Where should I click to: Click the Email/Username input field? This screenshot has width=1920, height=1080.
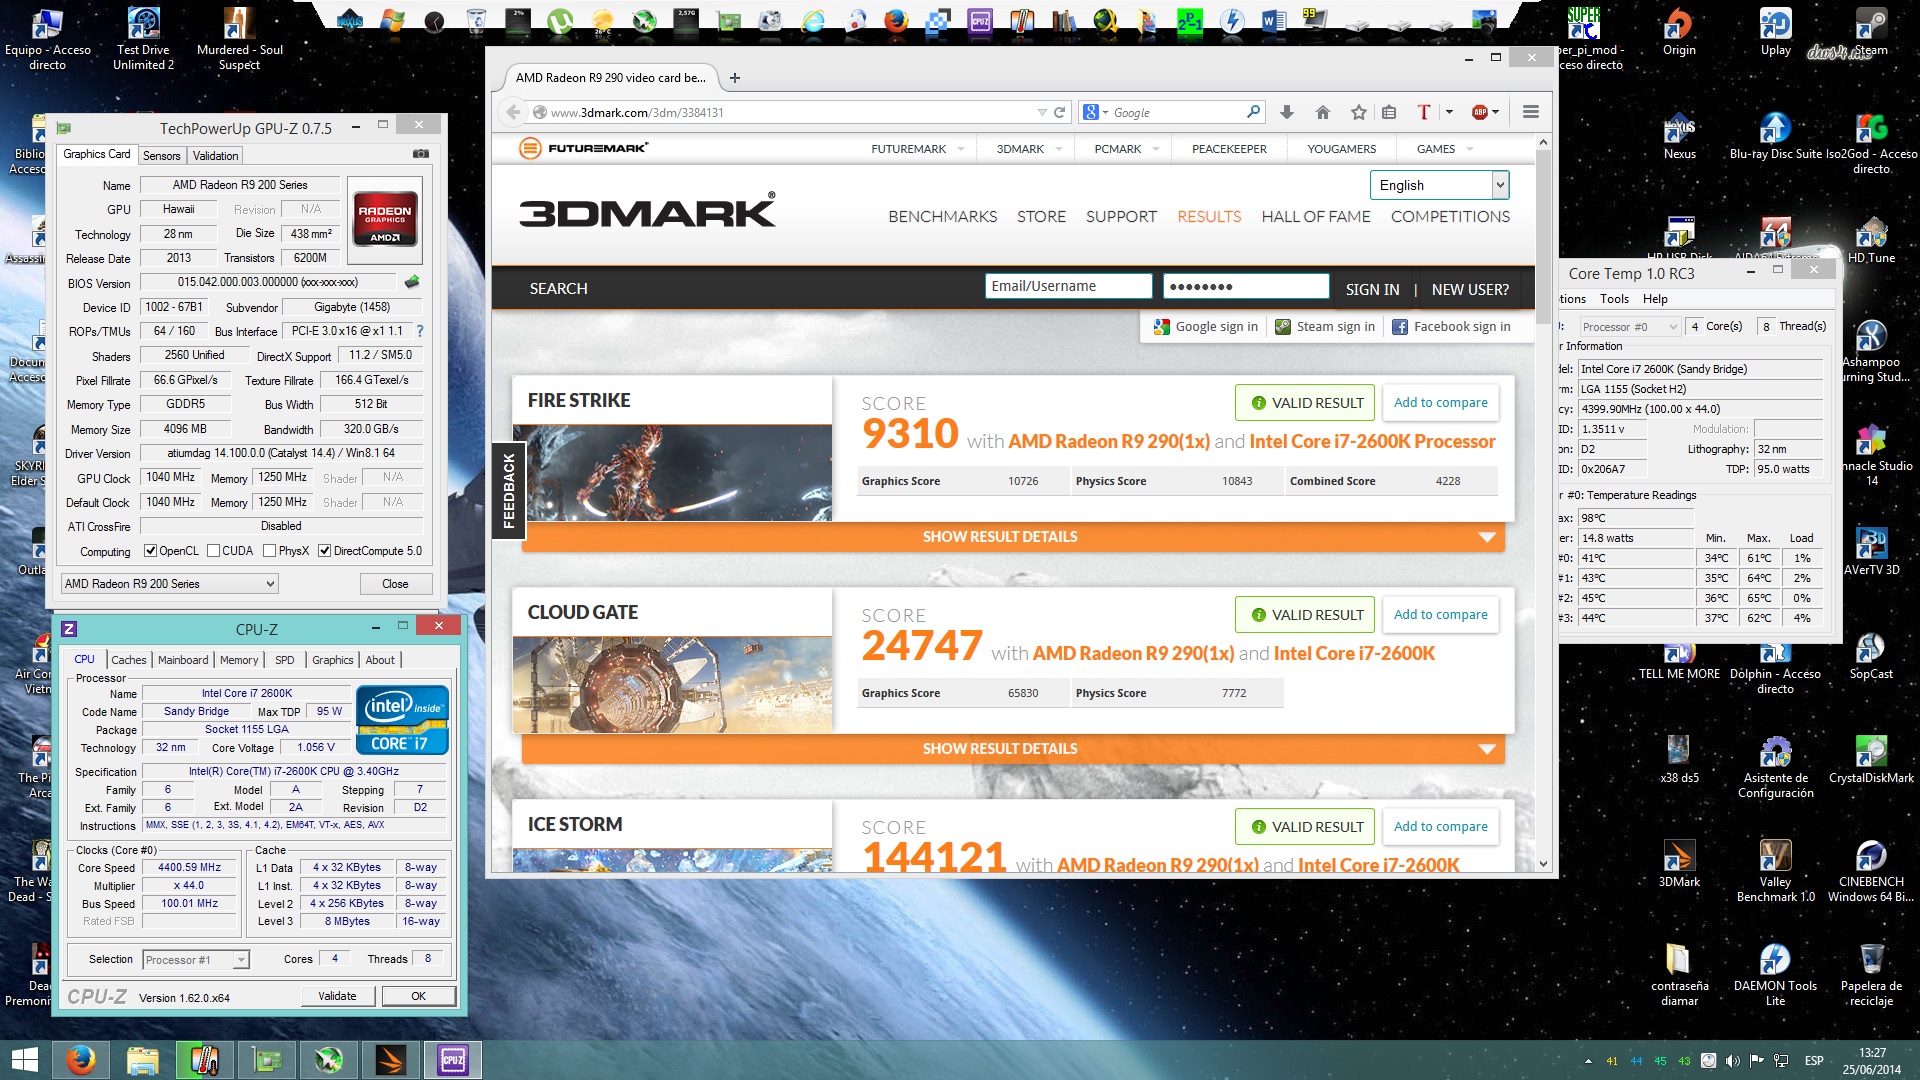[1067, 287]
